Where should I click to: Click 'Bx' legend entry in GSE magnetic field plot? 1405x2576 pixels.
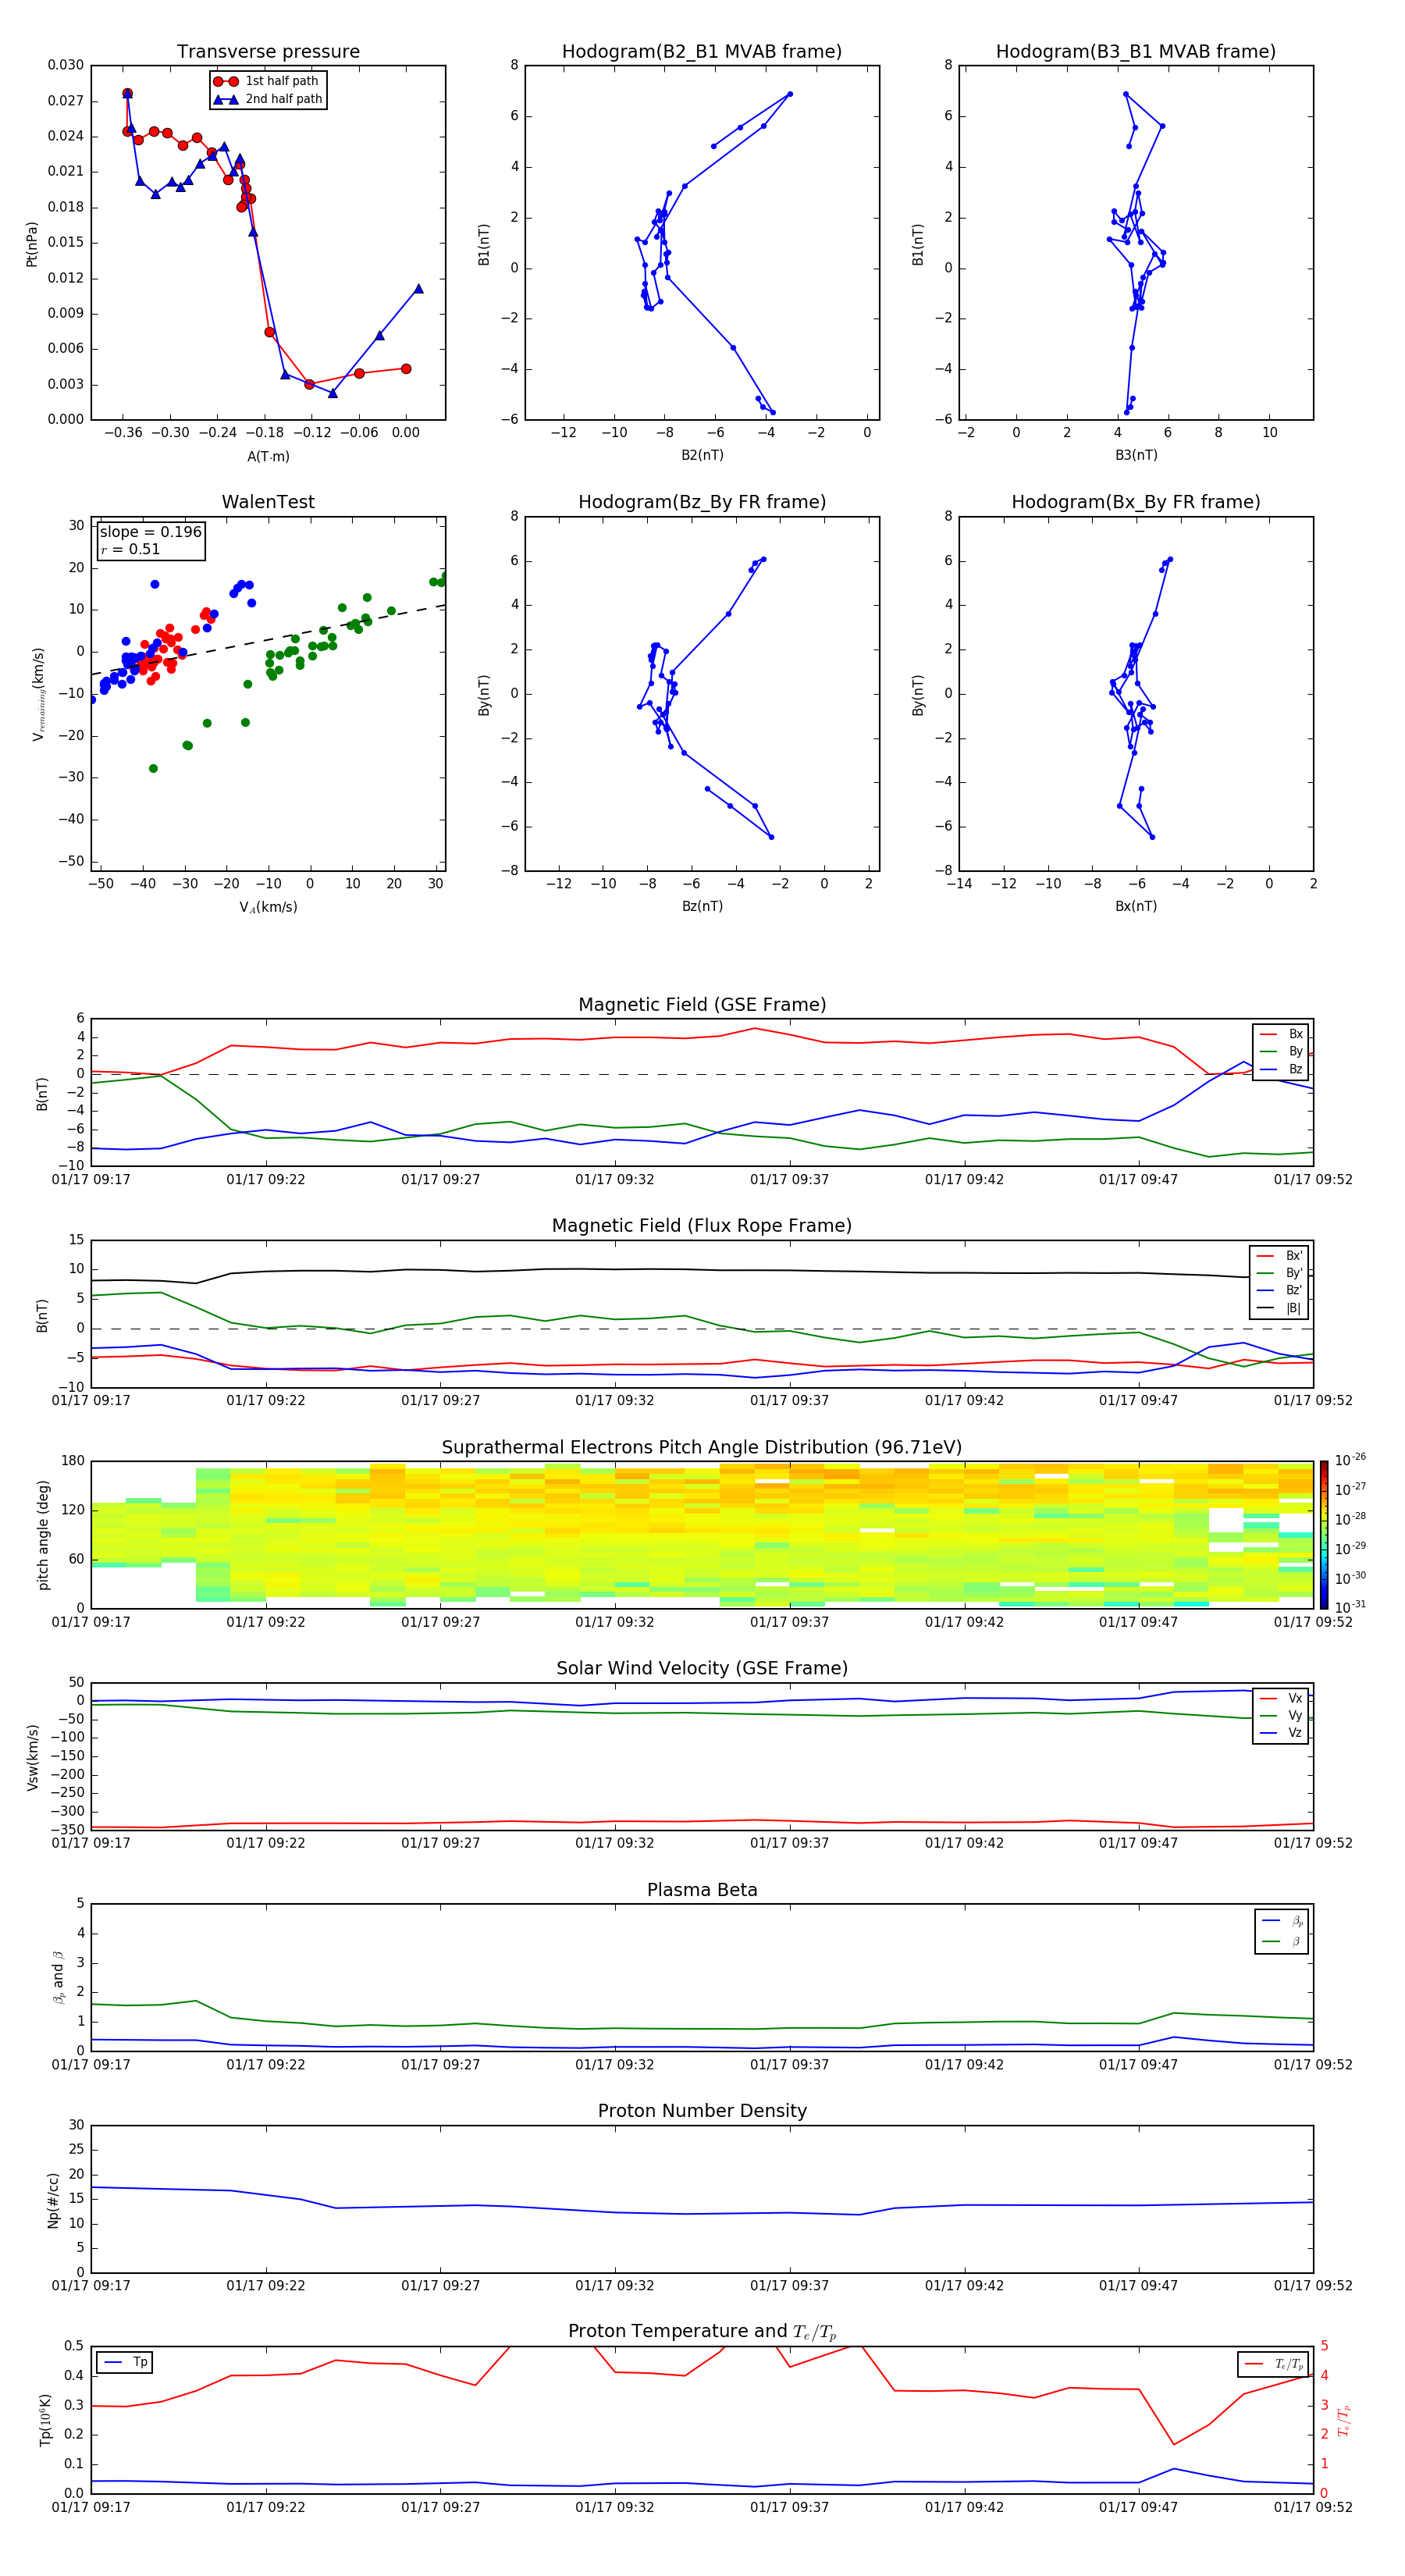coord(1282,1034)
